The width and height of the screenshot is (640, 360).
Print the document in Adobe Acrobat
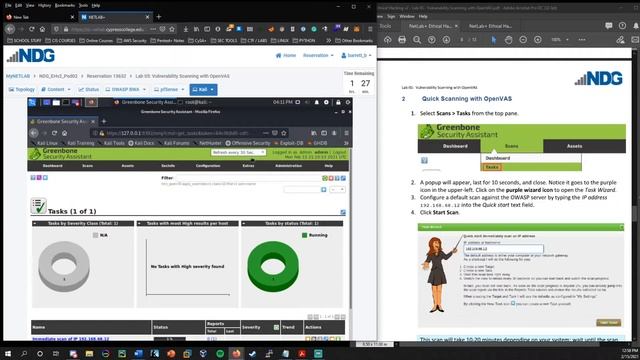tap(402, 40)
